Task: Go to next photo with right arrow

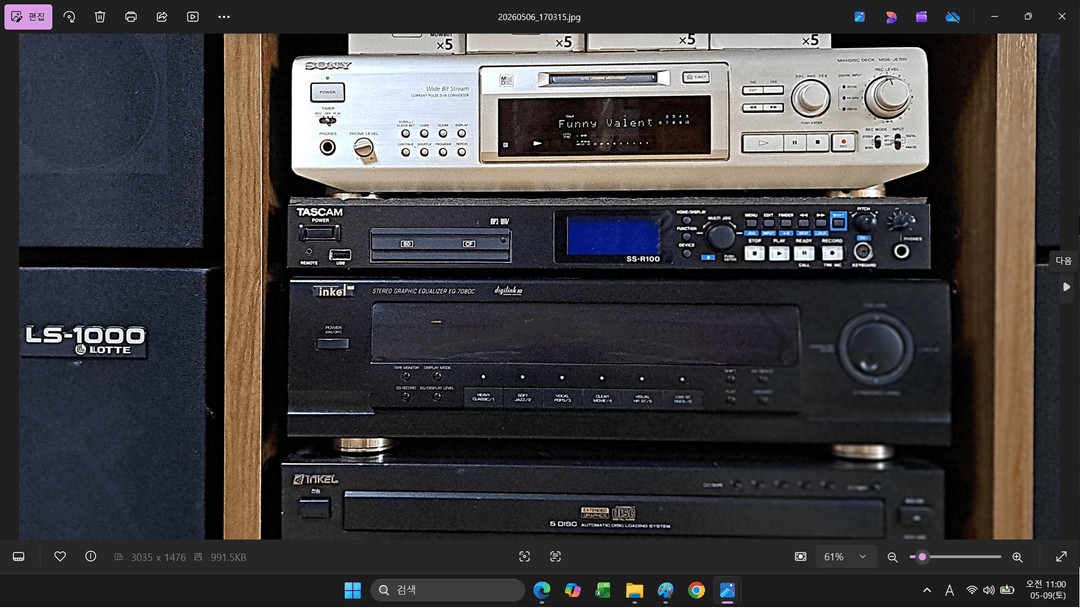Action: point(1066,287)
